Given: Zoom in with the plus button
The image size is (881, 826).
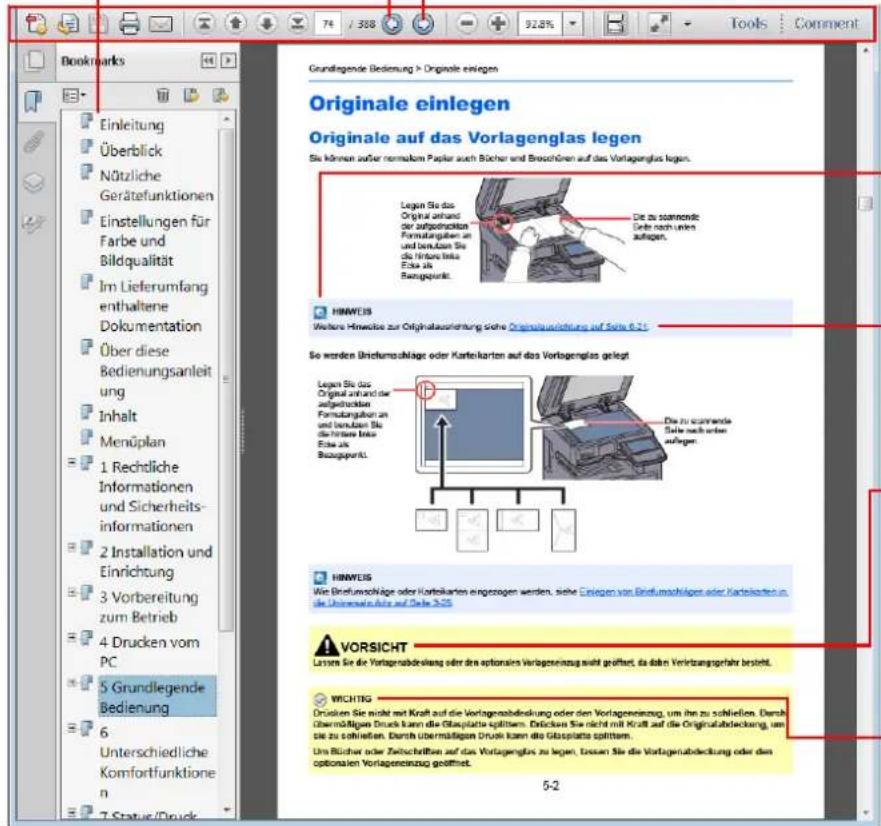Looking at the screenshot, I should tap(498, 24).
